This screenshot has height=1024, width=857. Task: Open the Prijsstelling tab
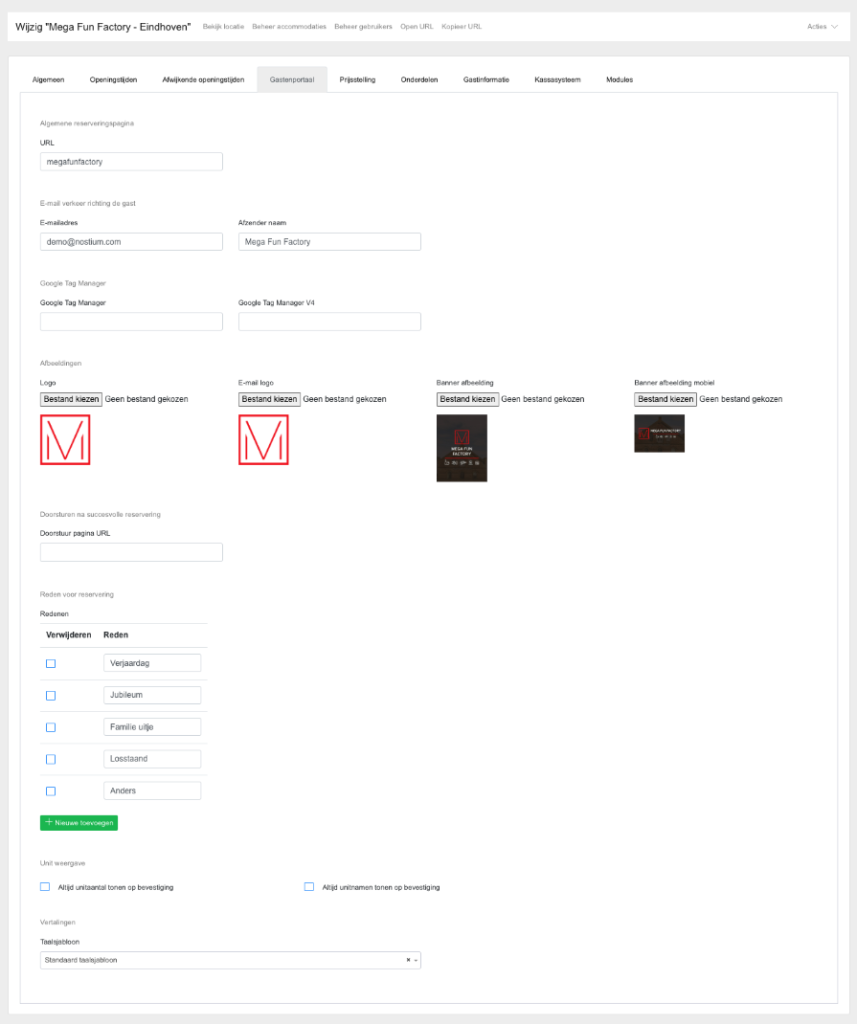pos(357,79)
